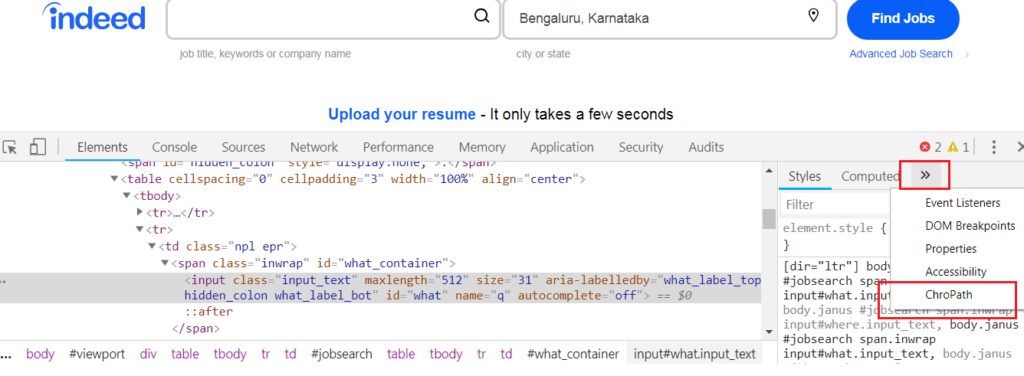Click the scrollbar up arrow in Elements panel
This screenshot has width=1024, height=376.
(x=769, y=171)
